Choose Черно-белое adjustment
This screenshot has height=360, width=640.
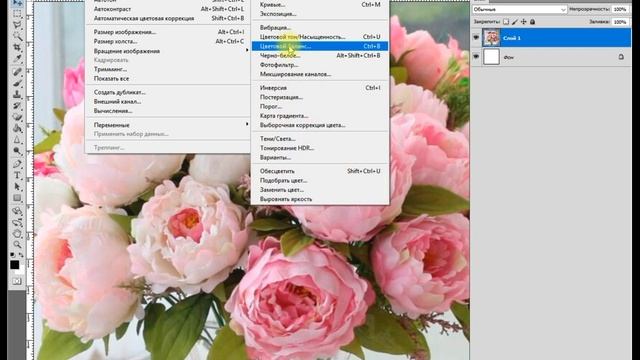coord(320,56)
